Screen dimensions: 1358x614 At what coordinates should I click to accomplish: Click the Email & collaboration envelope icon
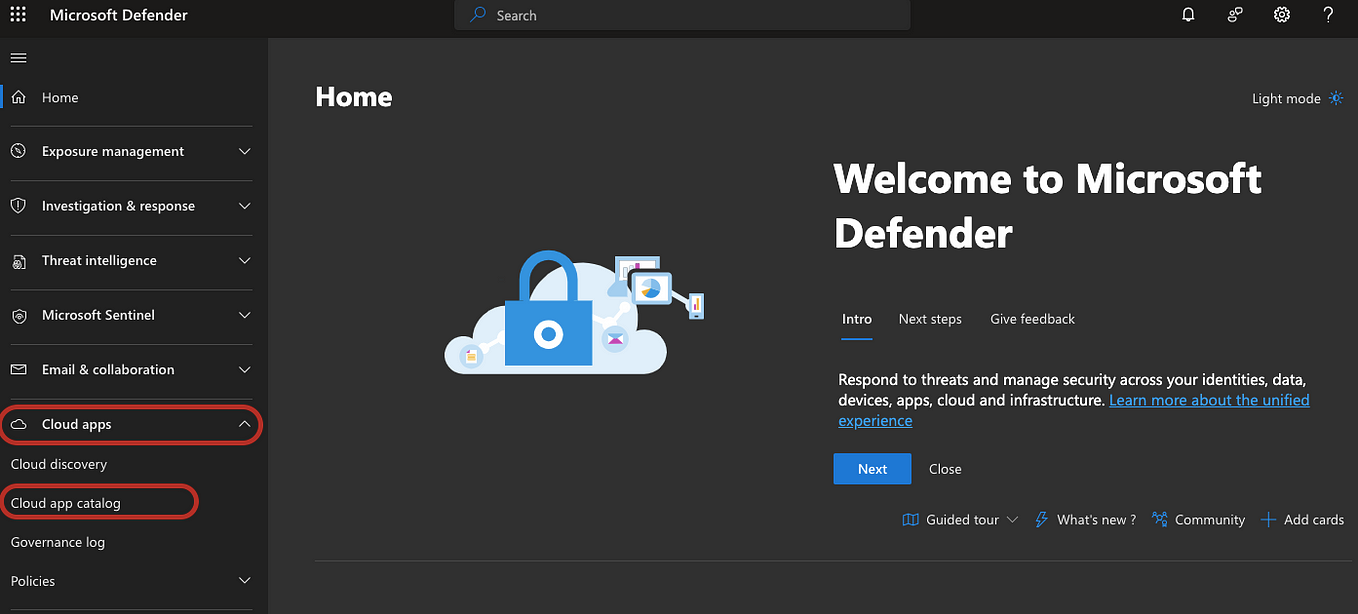18,369
